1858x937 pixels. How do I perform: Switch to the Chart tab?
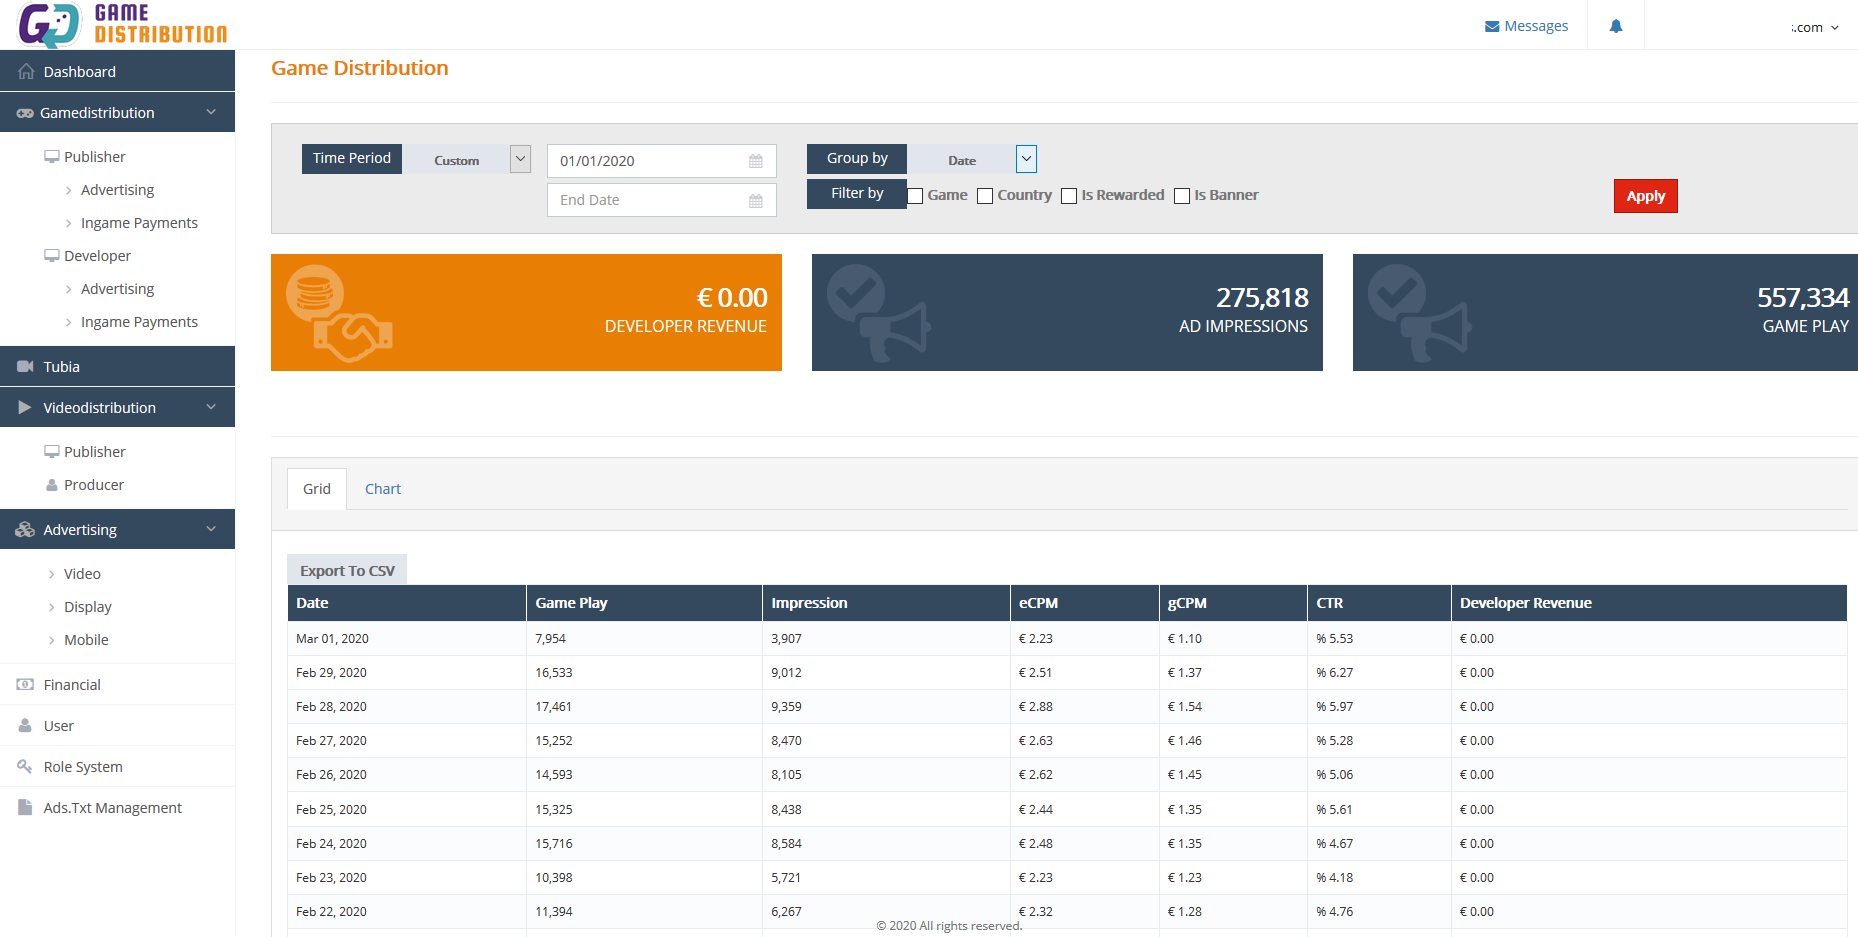pos(383,489)
